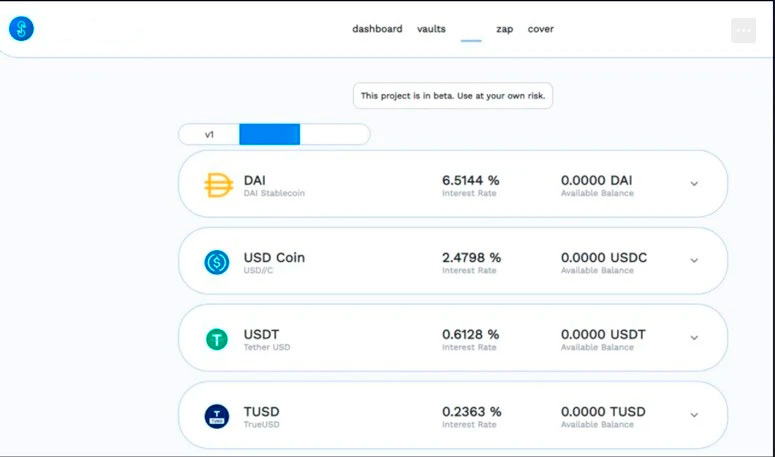Click the 6.5144 % interest rate

click(471, 180)
